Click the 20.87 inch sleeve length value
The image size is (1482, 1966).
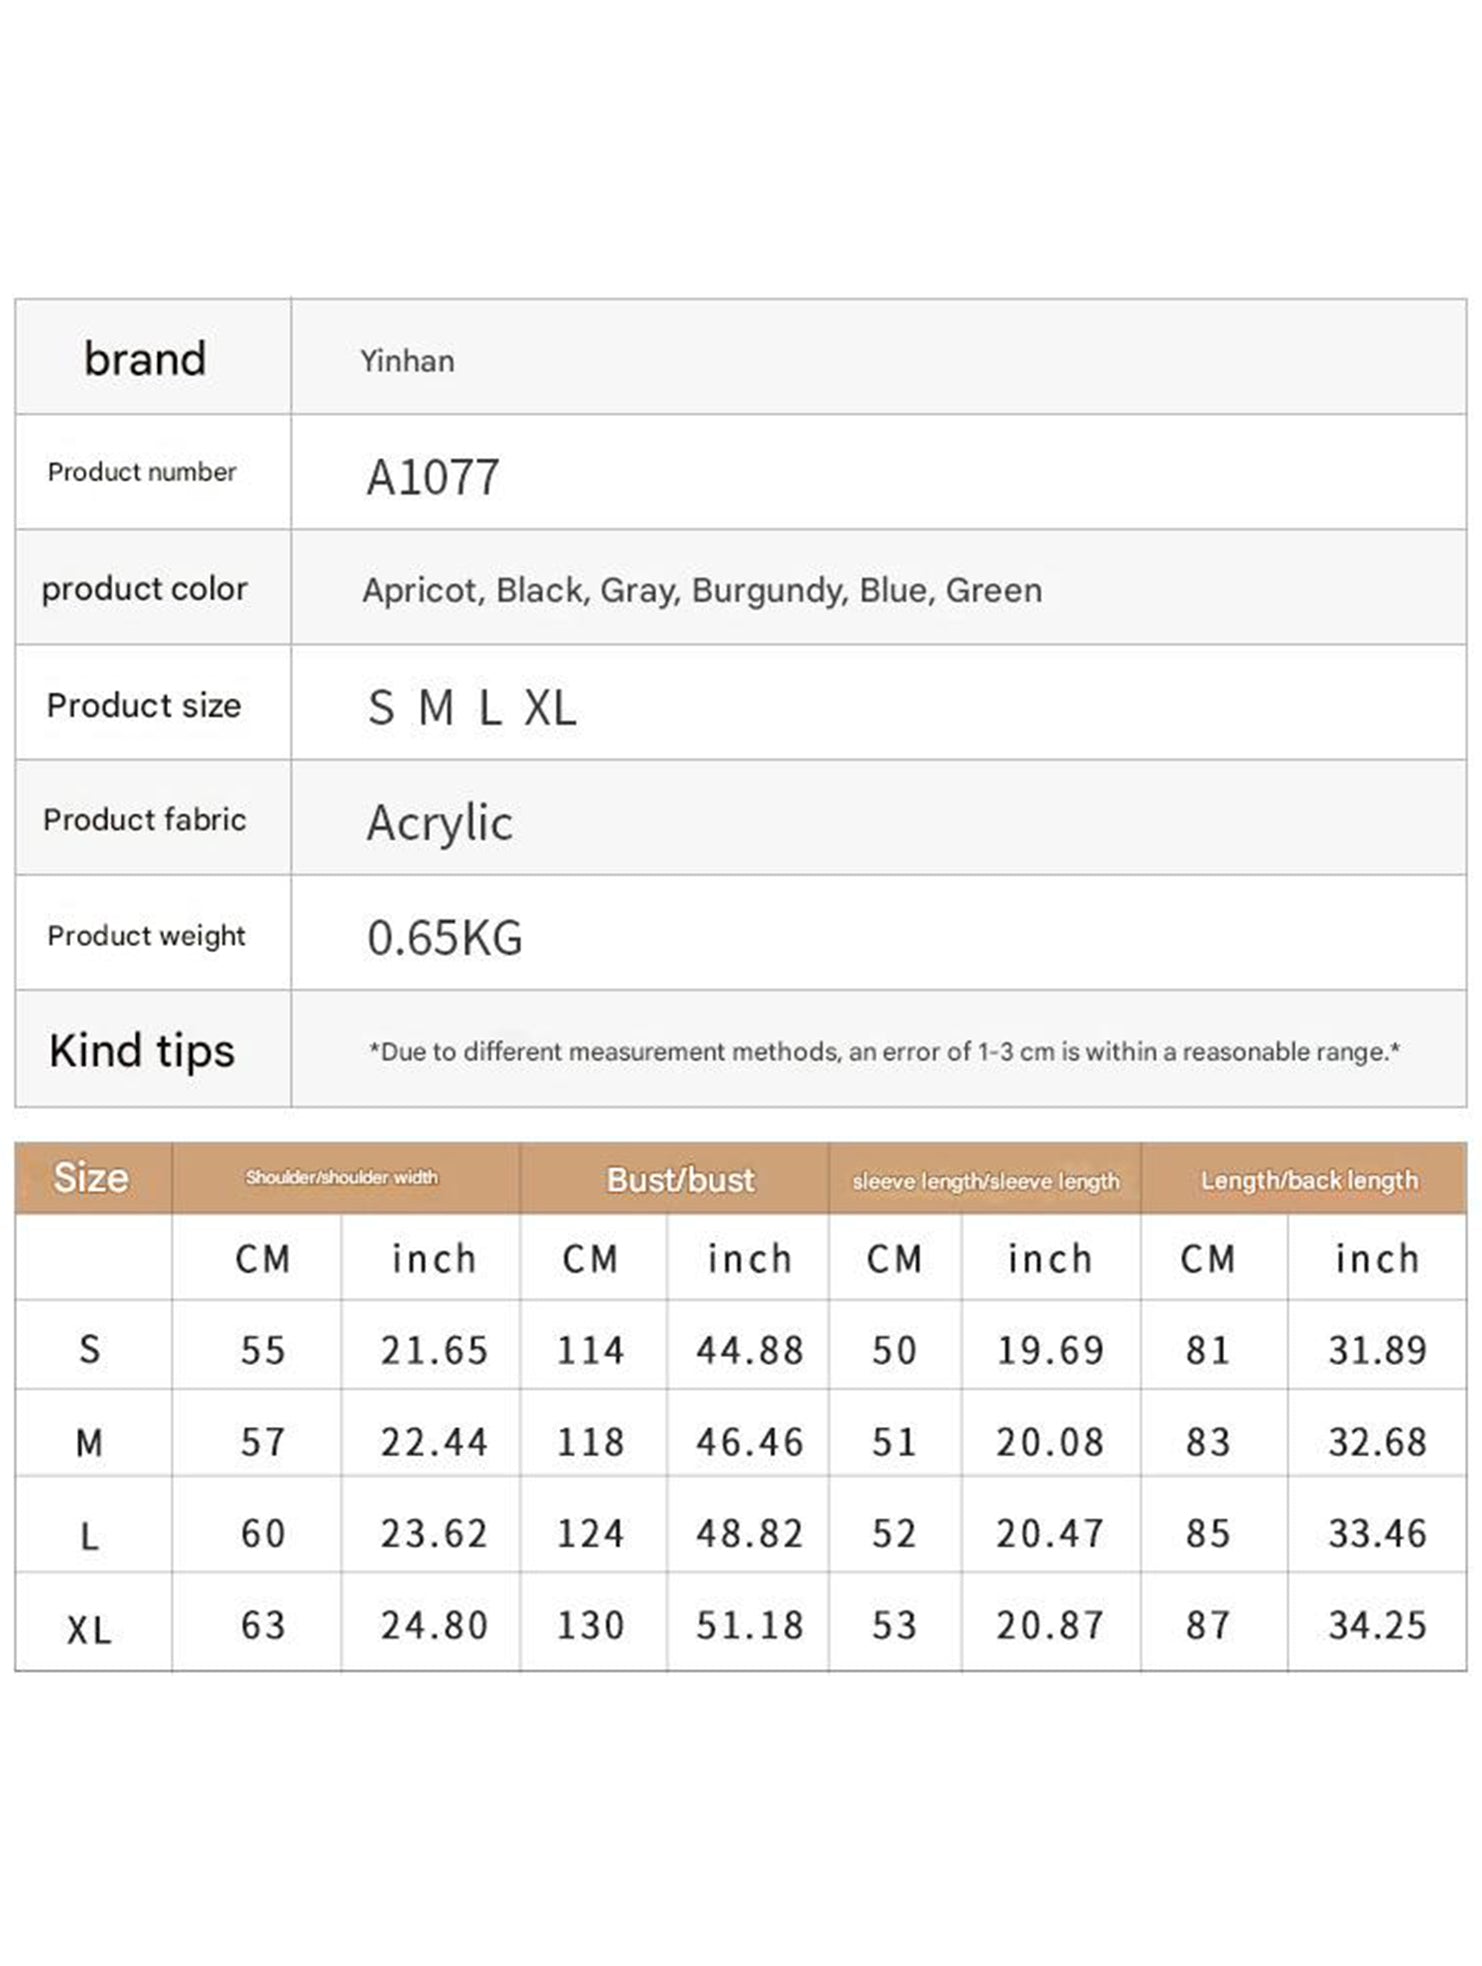pos(1049,1626)
